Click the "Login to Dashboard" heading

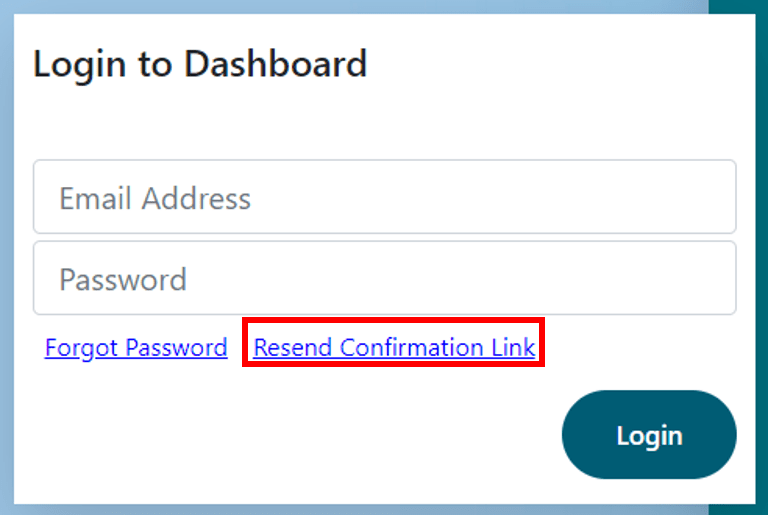click(200, 64)
